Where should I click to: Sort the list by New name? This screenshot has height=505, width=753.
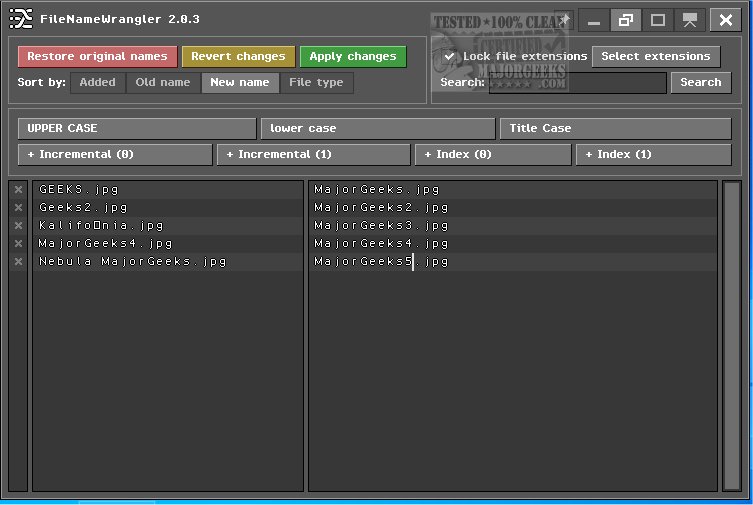click(x=240, y=83)
